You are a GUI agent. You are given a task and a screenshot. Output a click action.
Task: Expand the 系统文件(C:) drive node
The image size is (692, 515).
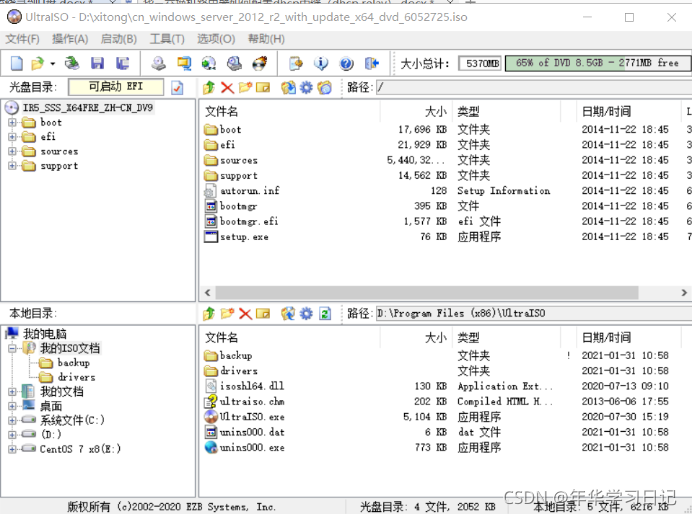[x=12, y=420]
